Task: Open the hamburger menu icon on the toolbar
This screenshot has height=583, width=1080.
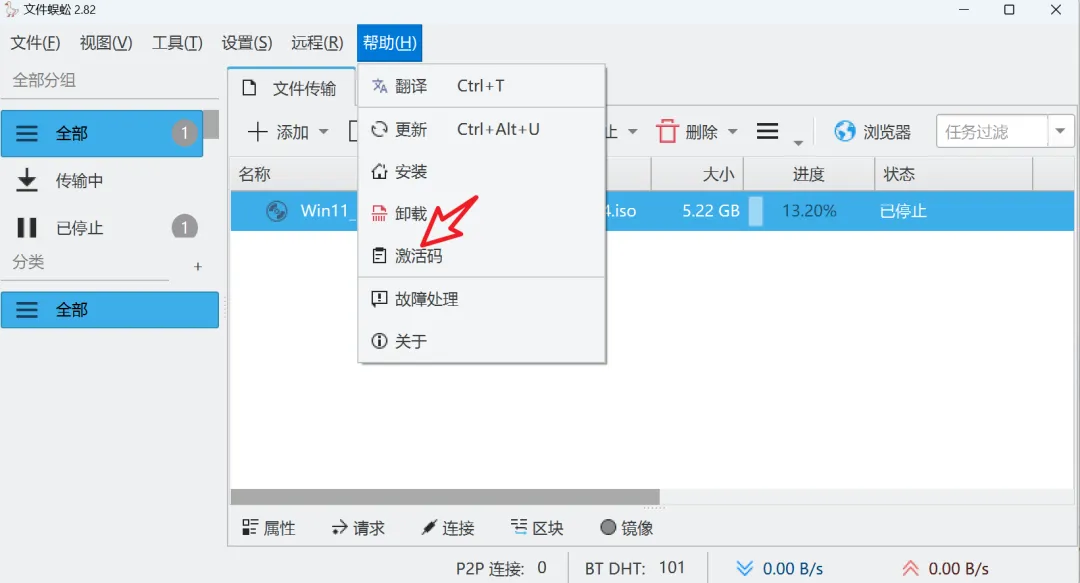Action: (x=767, y=131)
